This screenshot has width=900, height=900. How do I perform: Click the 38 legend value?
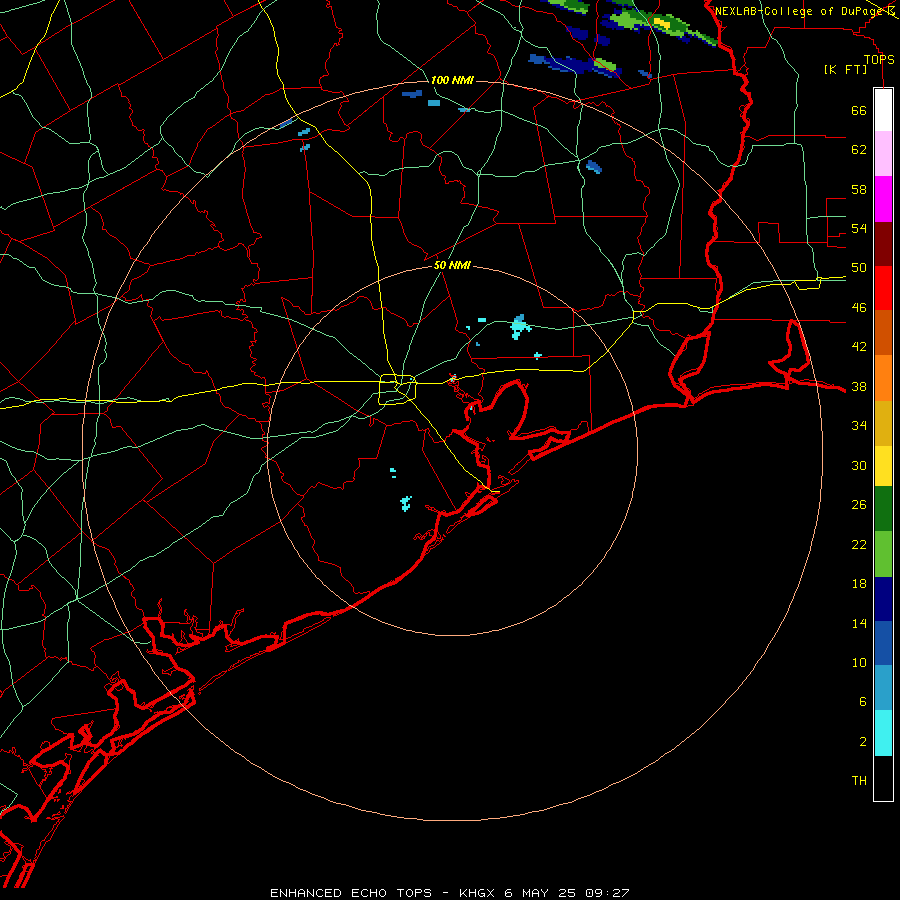point(859,386)
